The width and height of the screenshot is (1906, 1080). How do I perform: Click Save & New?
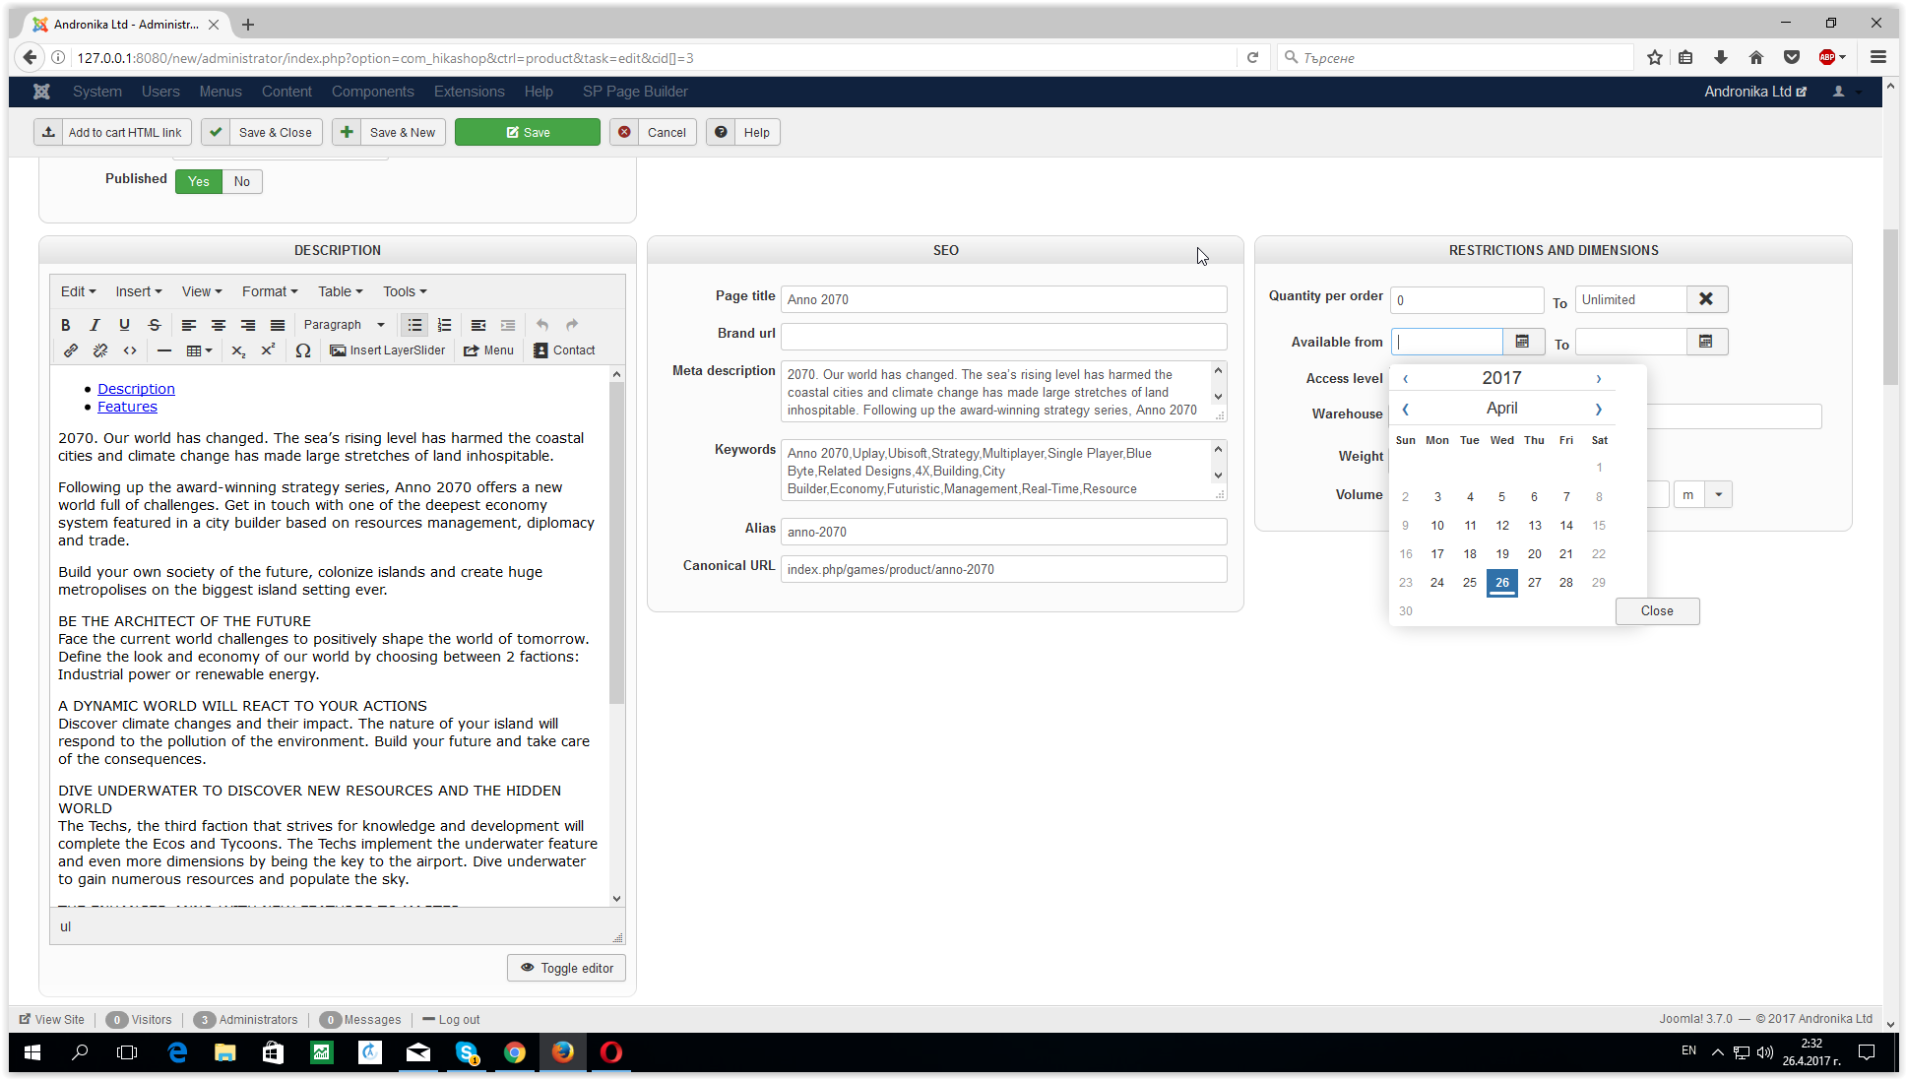[x=389, y=132]
